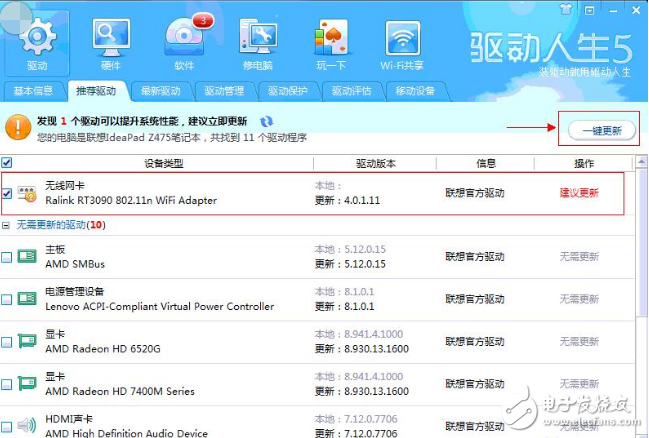
Task: Select the Lenovo ACPI-Compliant Virtual Power Controller row
Action: pos(160,299)
